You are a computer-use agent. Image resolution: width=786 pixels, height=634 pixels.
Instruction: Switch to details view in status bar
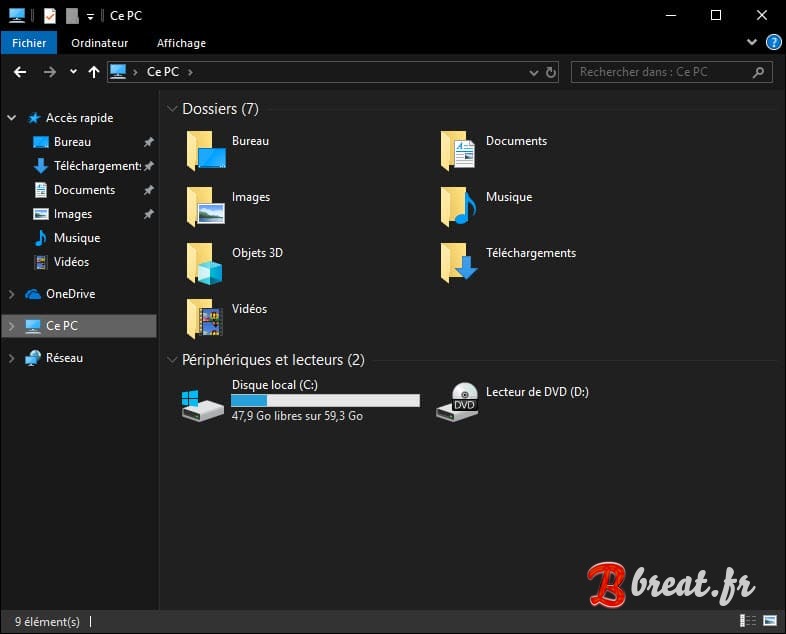[x=748, y=620]
